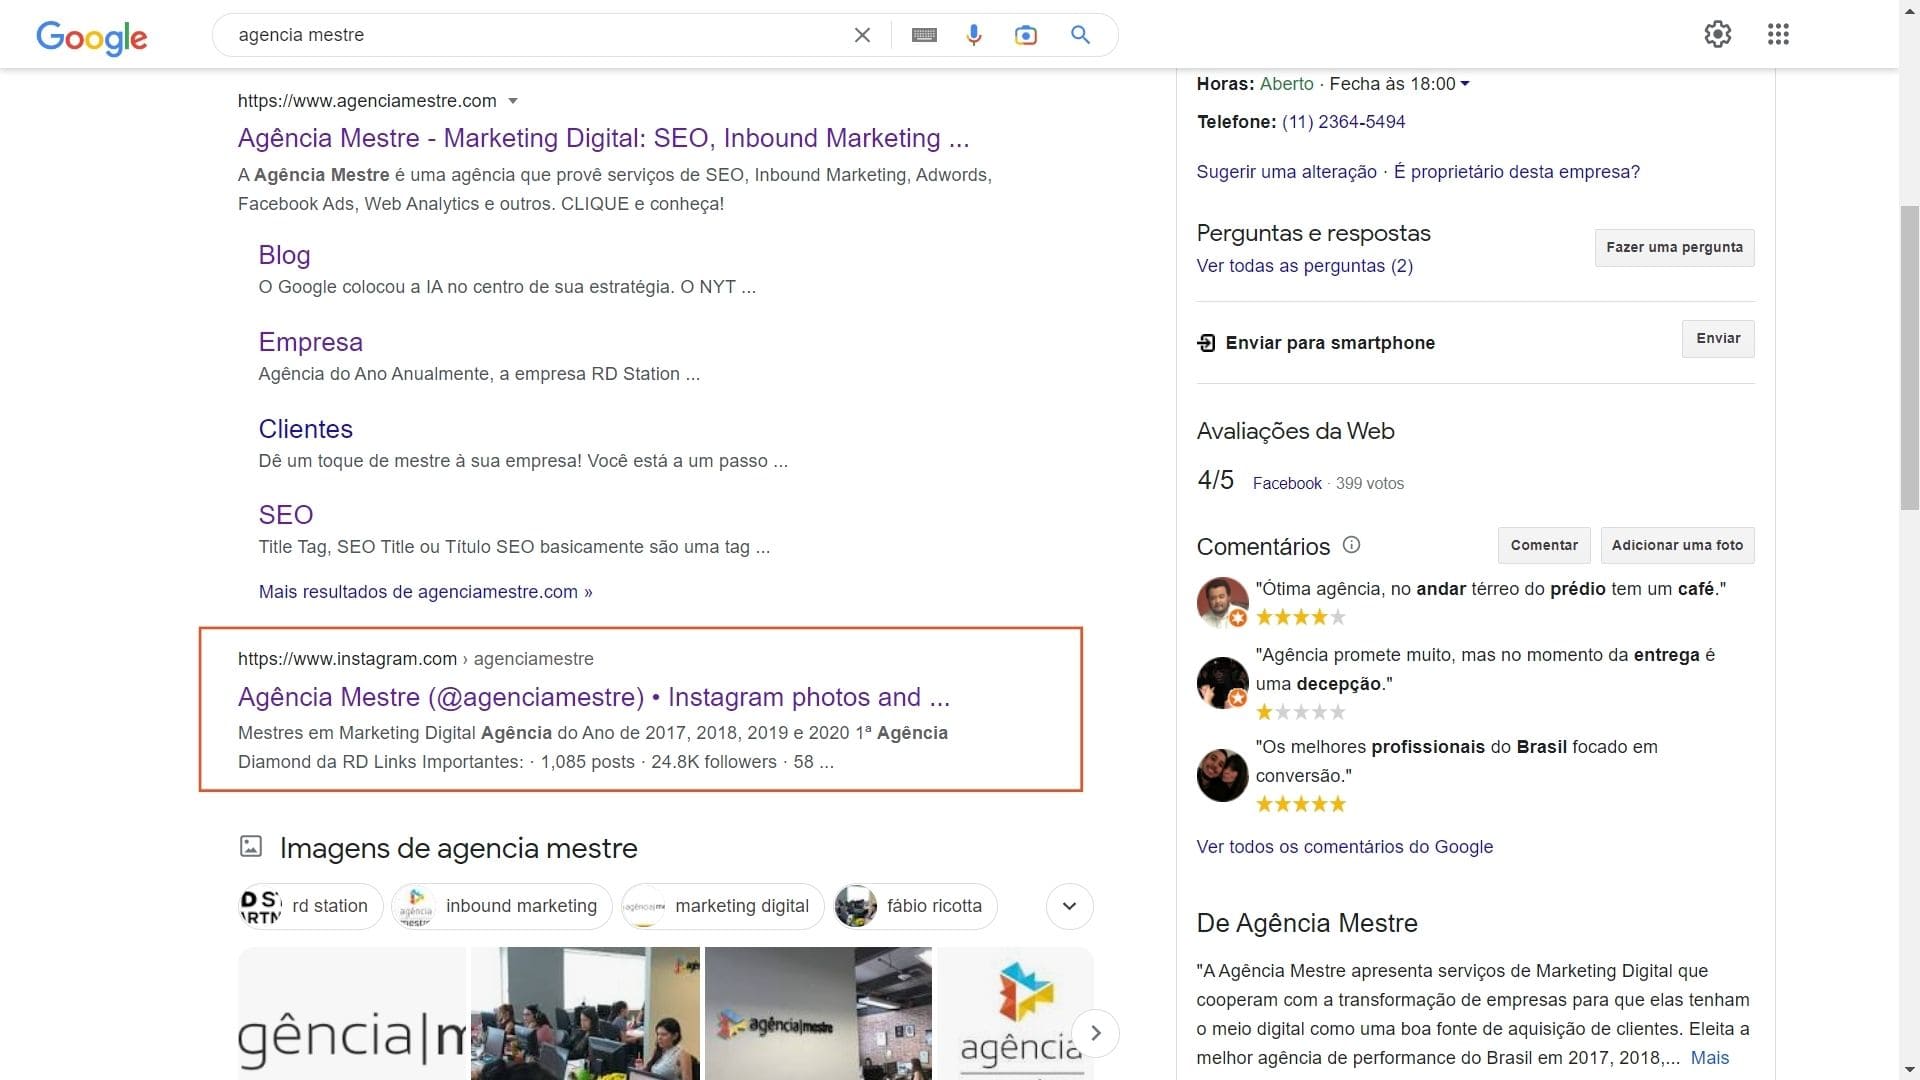The image size is (1920, 1080).
Task: Click the next arrow on the images carousel
Action: pos(1094,1033)
